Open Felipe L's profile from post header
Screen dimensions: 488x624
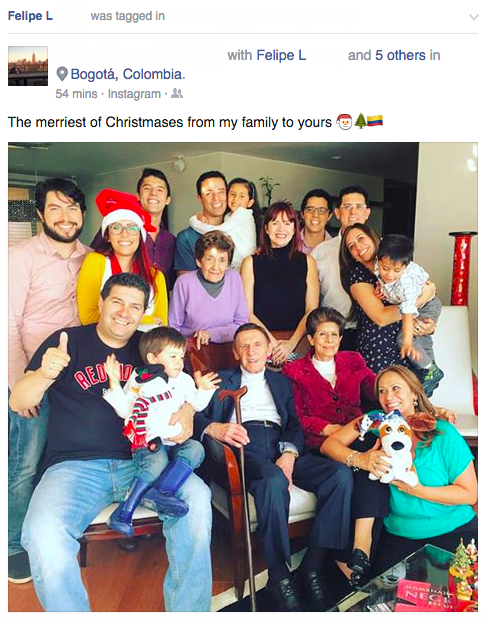coord(30,16)
